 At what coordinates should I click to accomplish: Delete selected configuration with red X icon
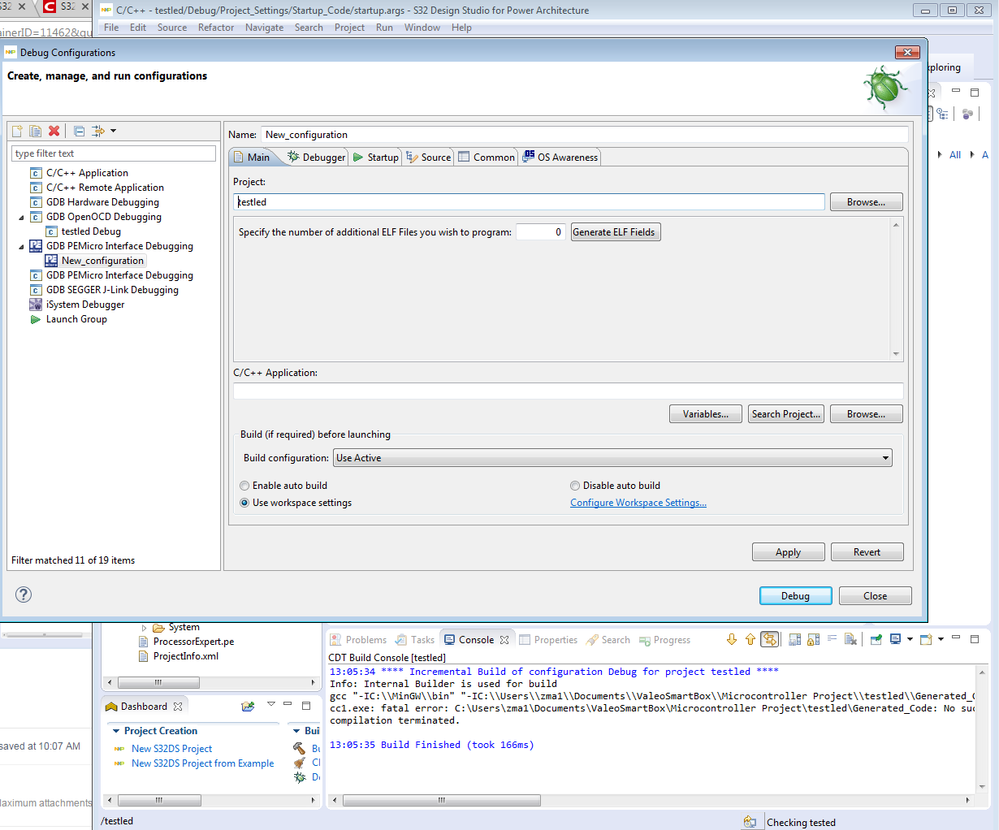pyautogui.click(x=54, y=131)
